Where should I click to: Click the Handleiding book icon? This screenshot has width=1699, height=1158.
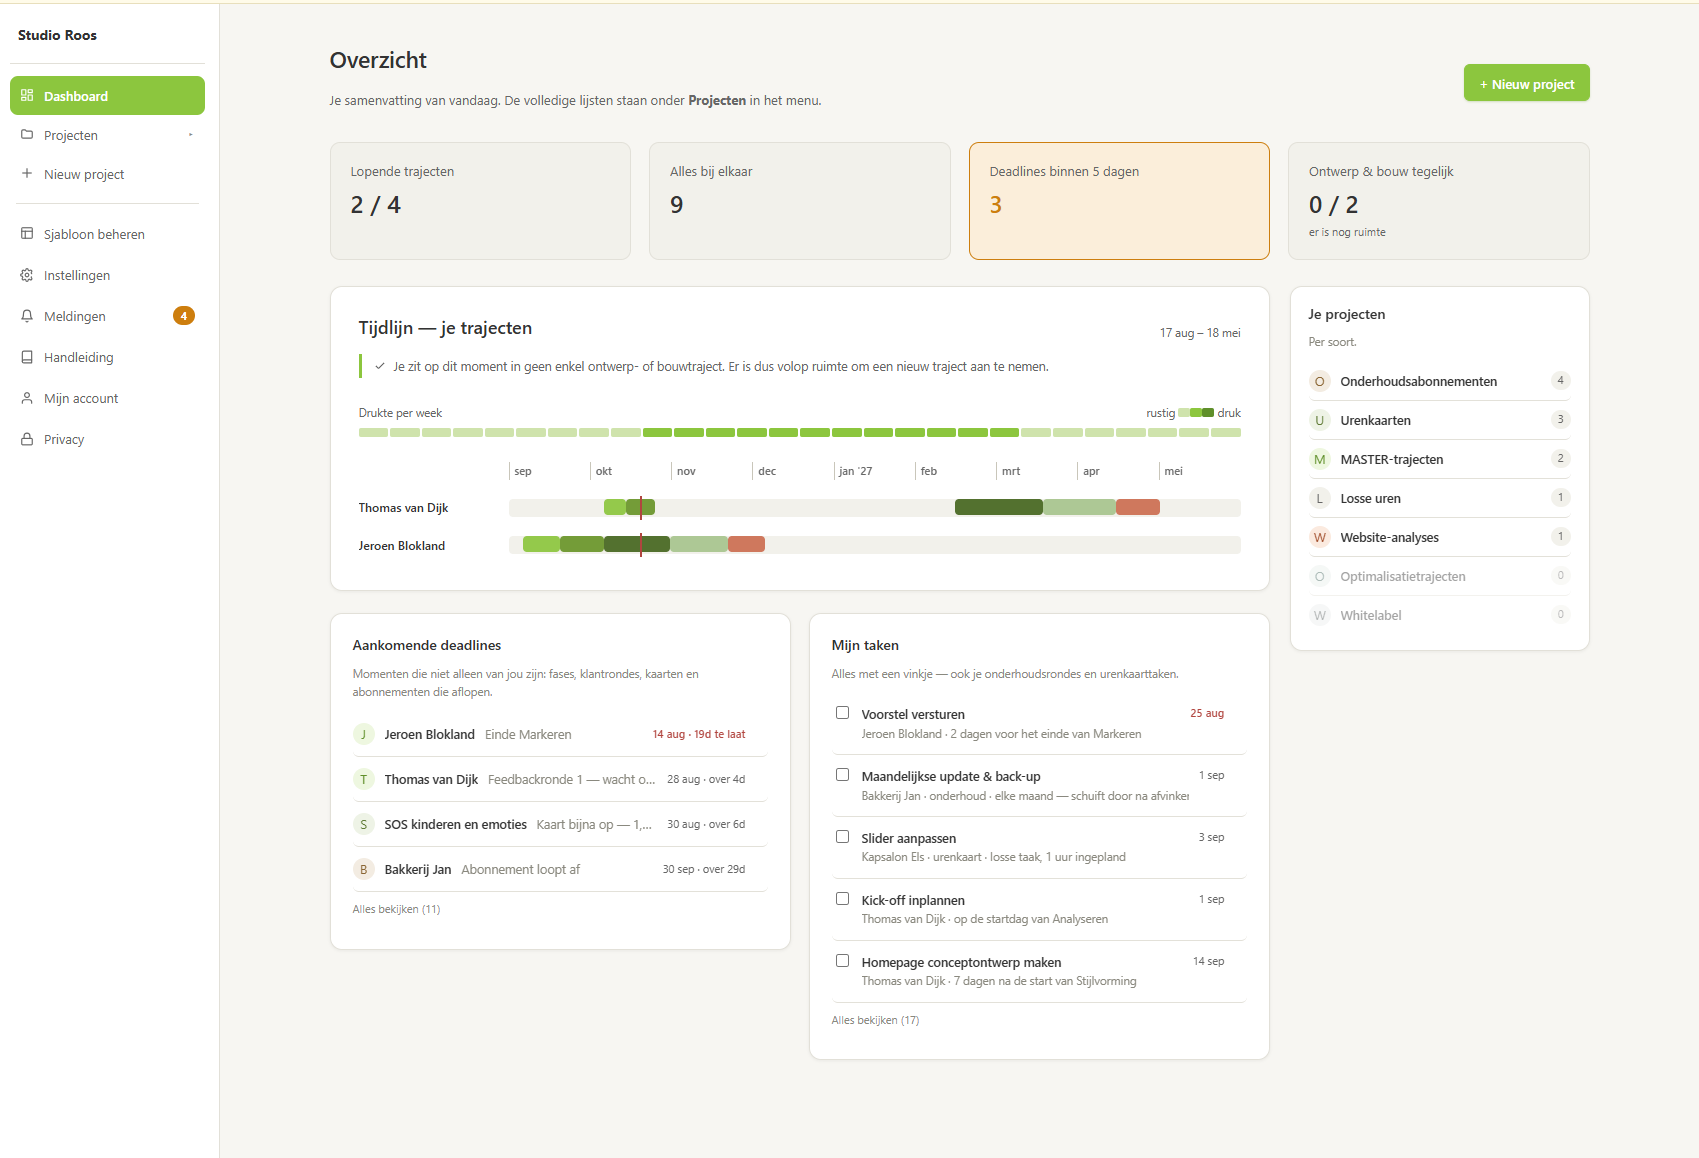(x=27, y=357)
